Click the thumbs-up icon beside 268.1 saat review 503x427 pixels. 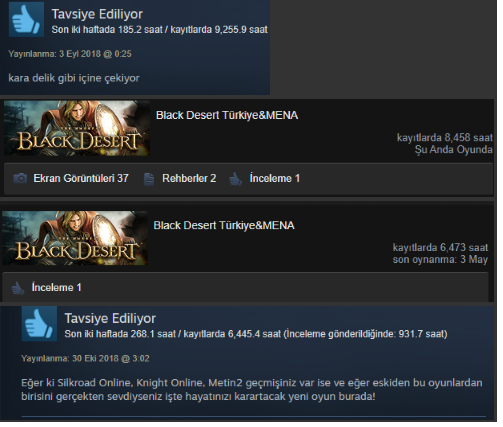[39, 324]
